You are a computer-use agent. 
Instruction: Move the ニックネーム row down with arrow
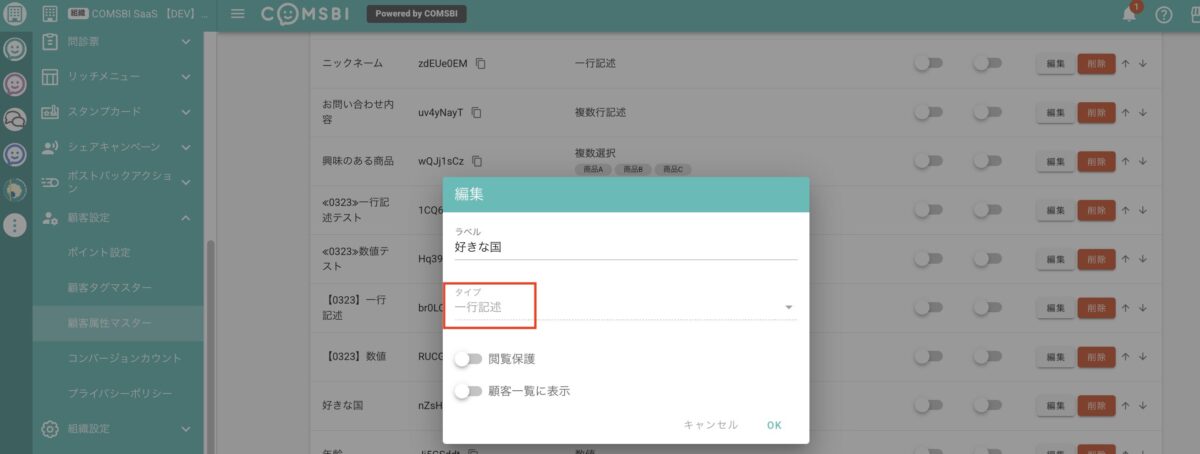pyautogui.click(x=1142, y=63)
